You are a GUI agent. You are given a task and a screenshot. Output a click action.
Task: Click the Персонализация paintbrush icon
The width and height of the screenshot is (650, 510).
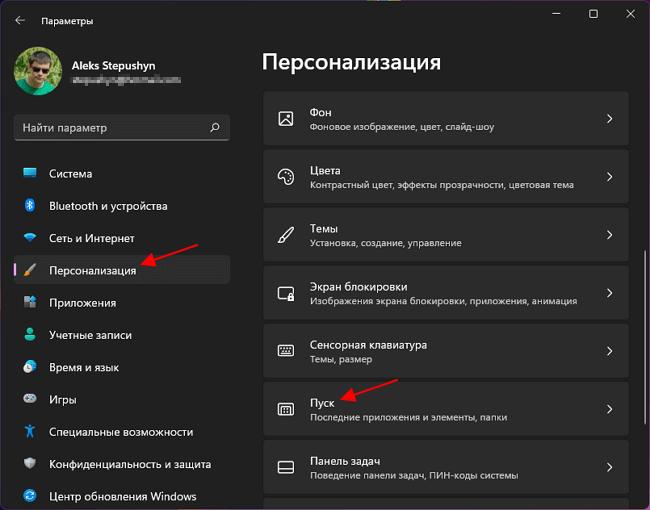pos(30,270)
